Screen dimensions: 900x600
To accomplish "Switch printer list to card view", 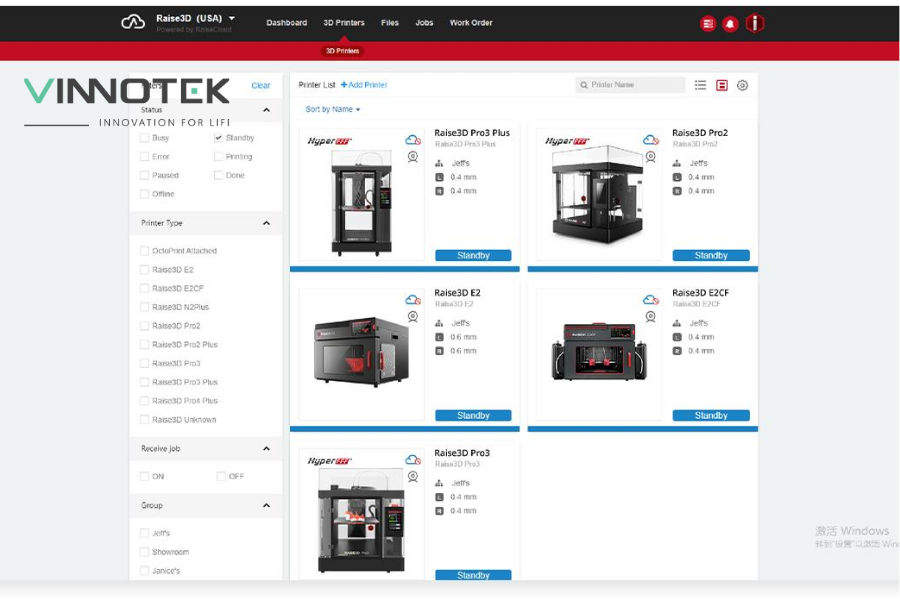I will 721,85.
